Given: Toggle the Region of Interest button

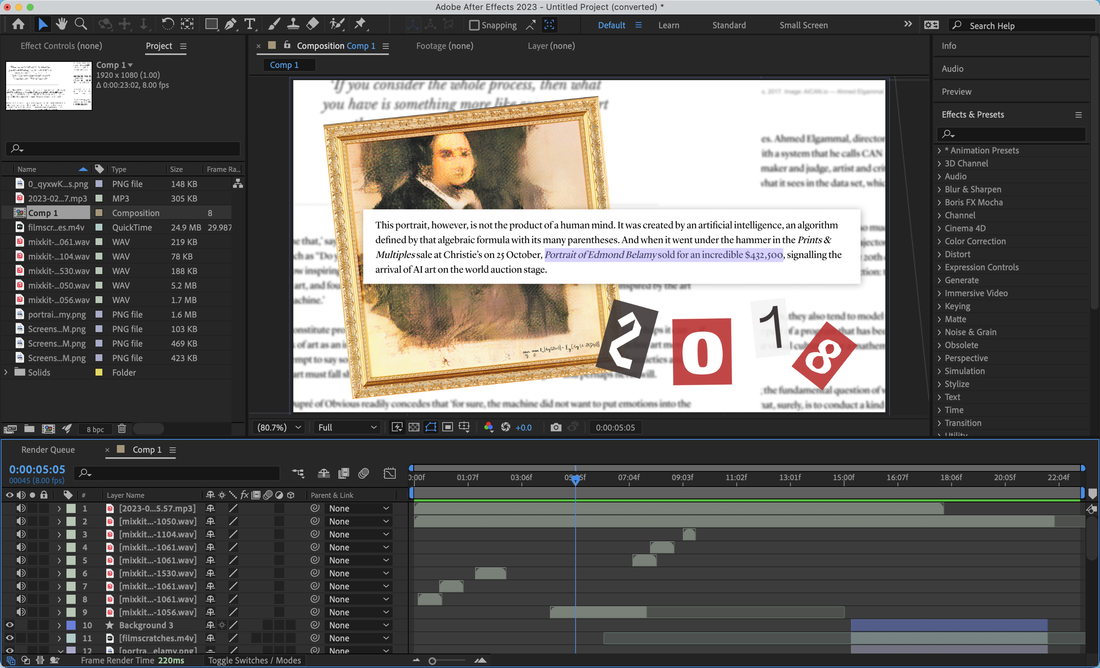Looking at the screenshot, I should (448, 427).
